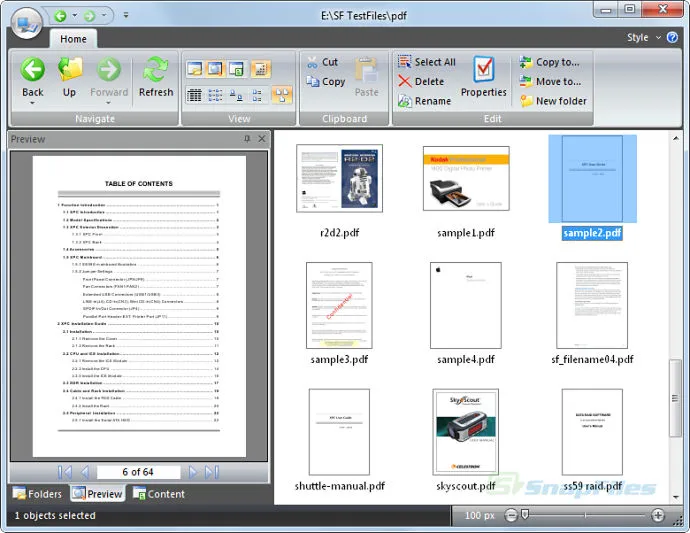Select the Thumbnails view mode
This screenshot has width=690, height=533.
282,95
